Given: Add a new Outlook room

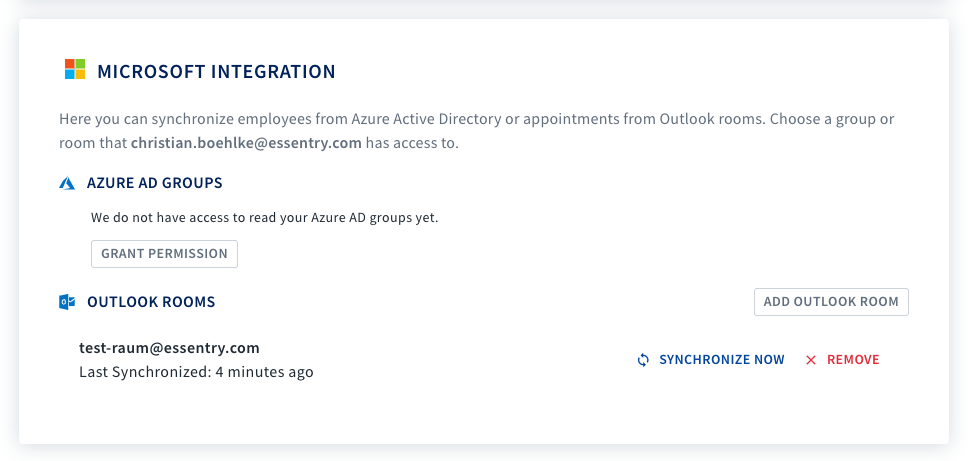Looking at the screenshot, I should (x=831, y=302).
